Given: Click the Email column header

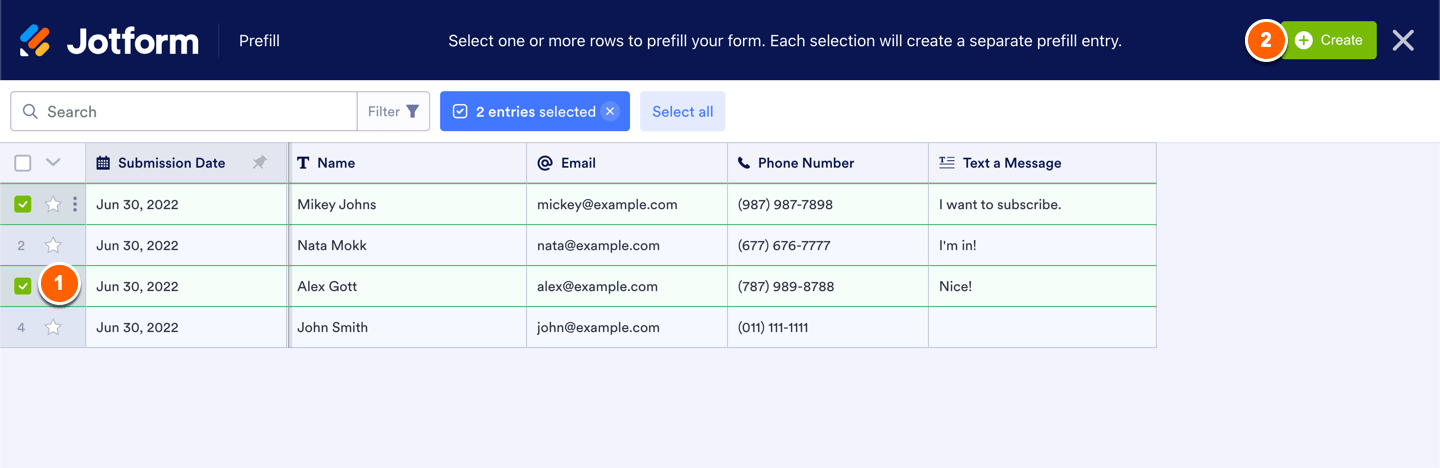Looking at the screenshot, I should [578, 163].
